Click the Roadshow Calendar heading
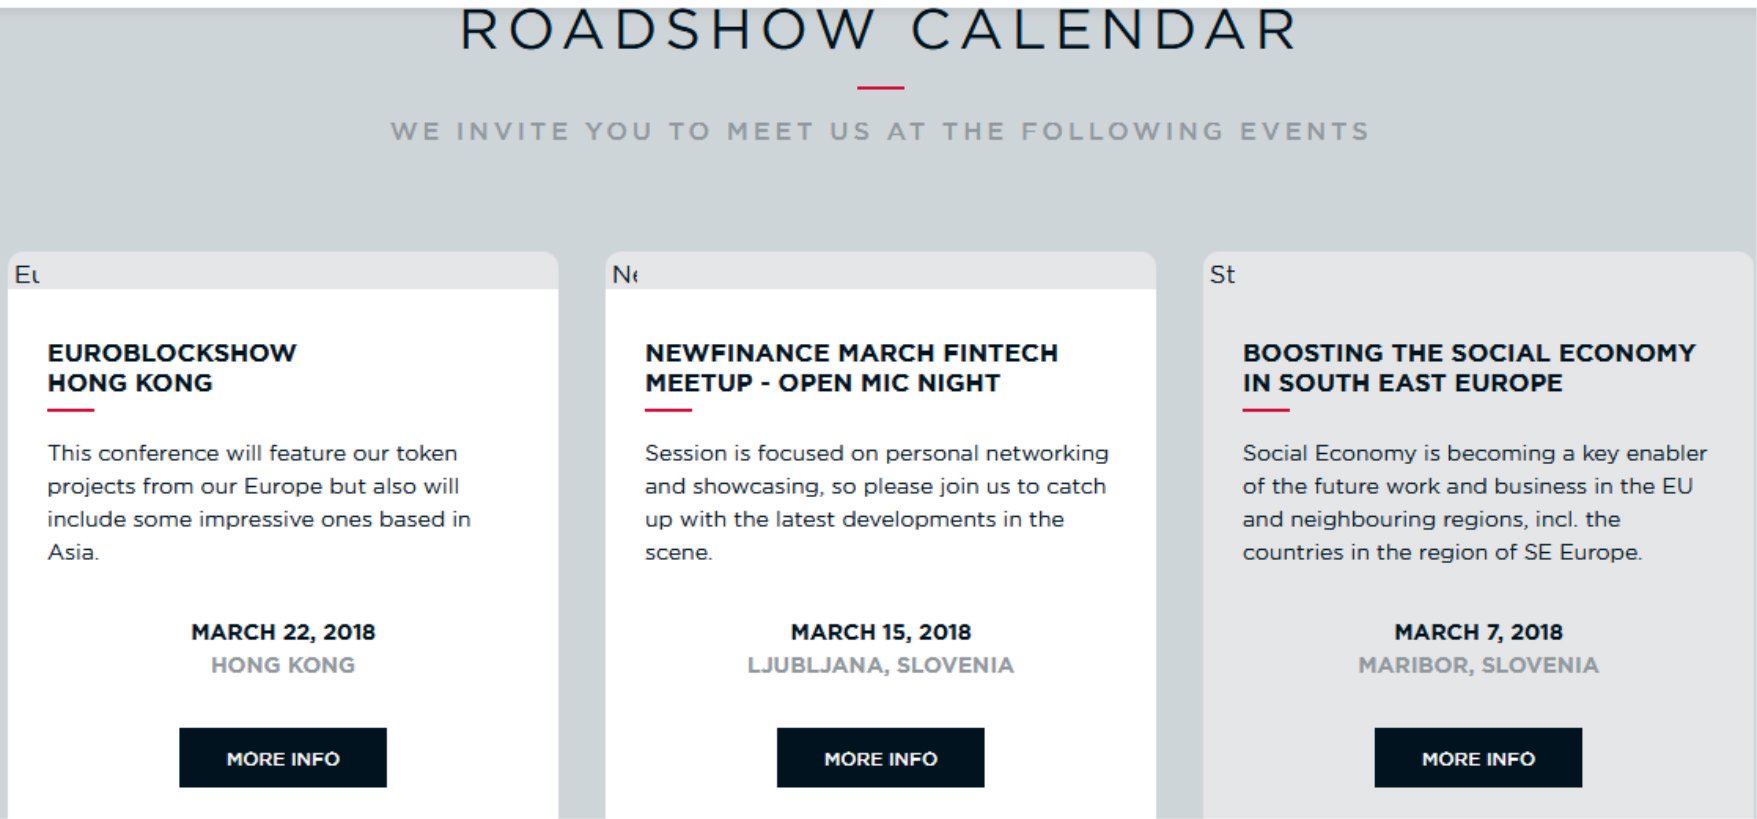The height and width of the screenshot is (819, 1757). click(x=879, y=30)
